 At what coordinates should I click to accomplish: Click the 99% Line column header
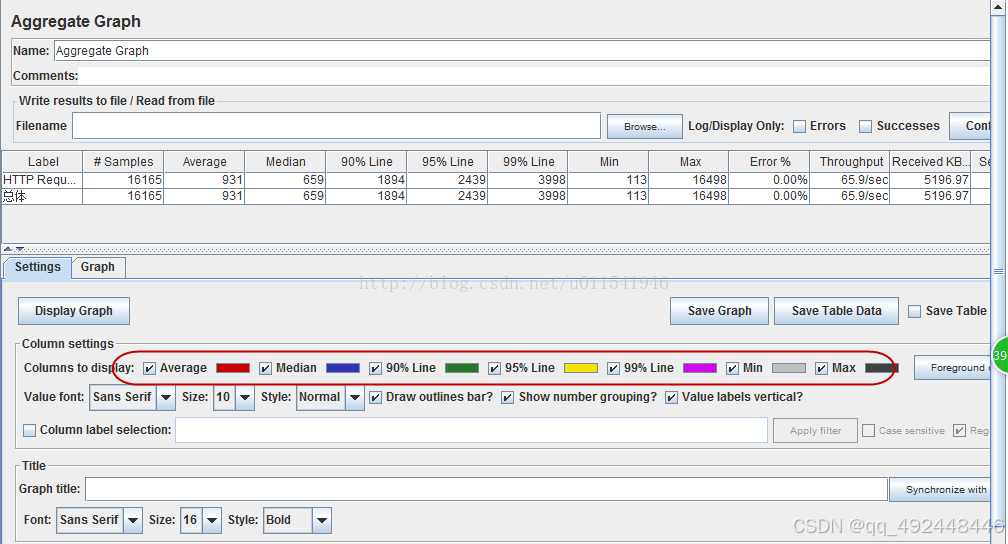point(528,162)
